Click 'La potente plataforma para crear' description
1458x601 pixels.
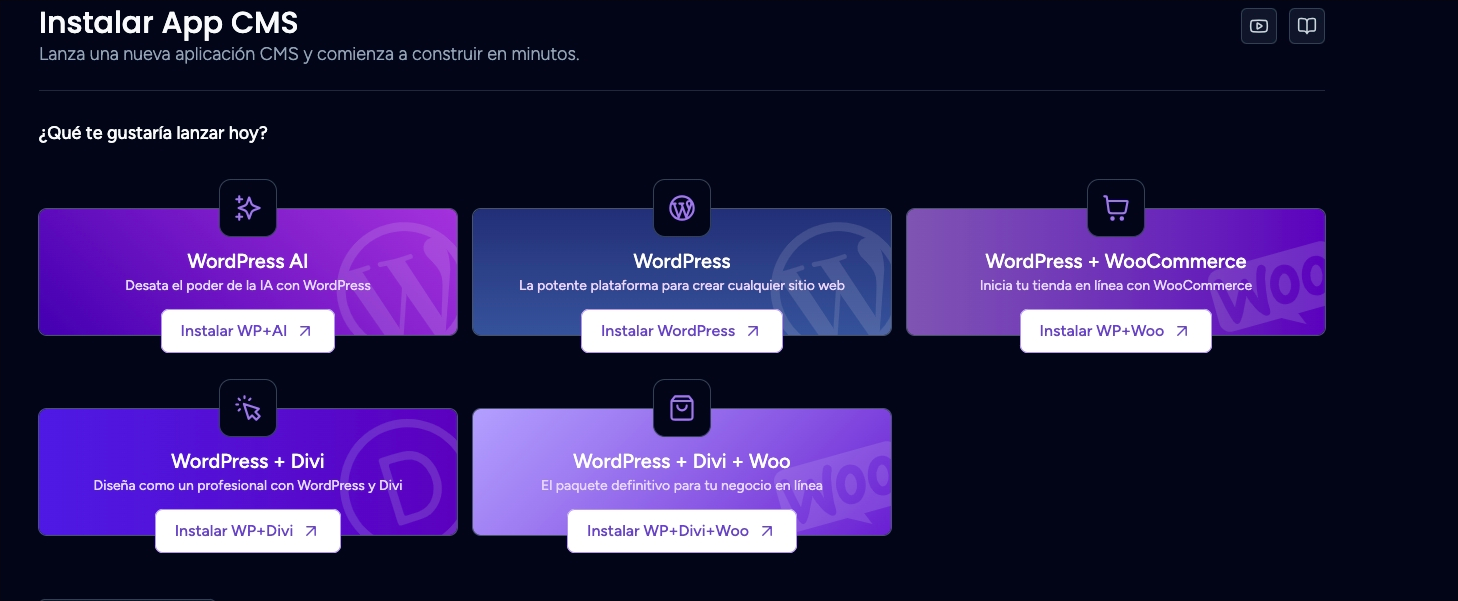(x=682, y=286)
